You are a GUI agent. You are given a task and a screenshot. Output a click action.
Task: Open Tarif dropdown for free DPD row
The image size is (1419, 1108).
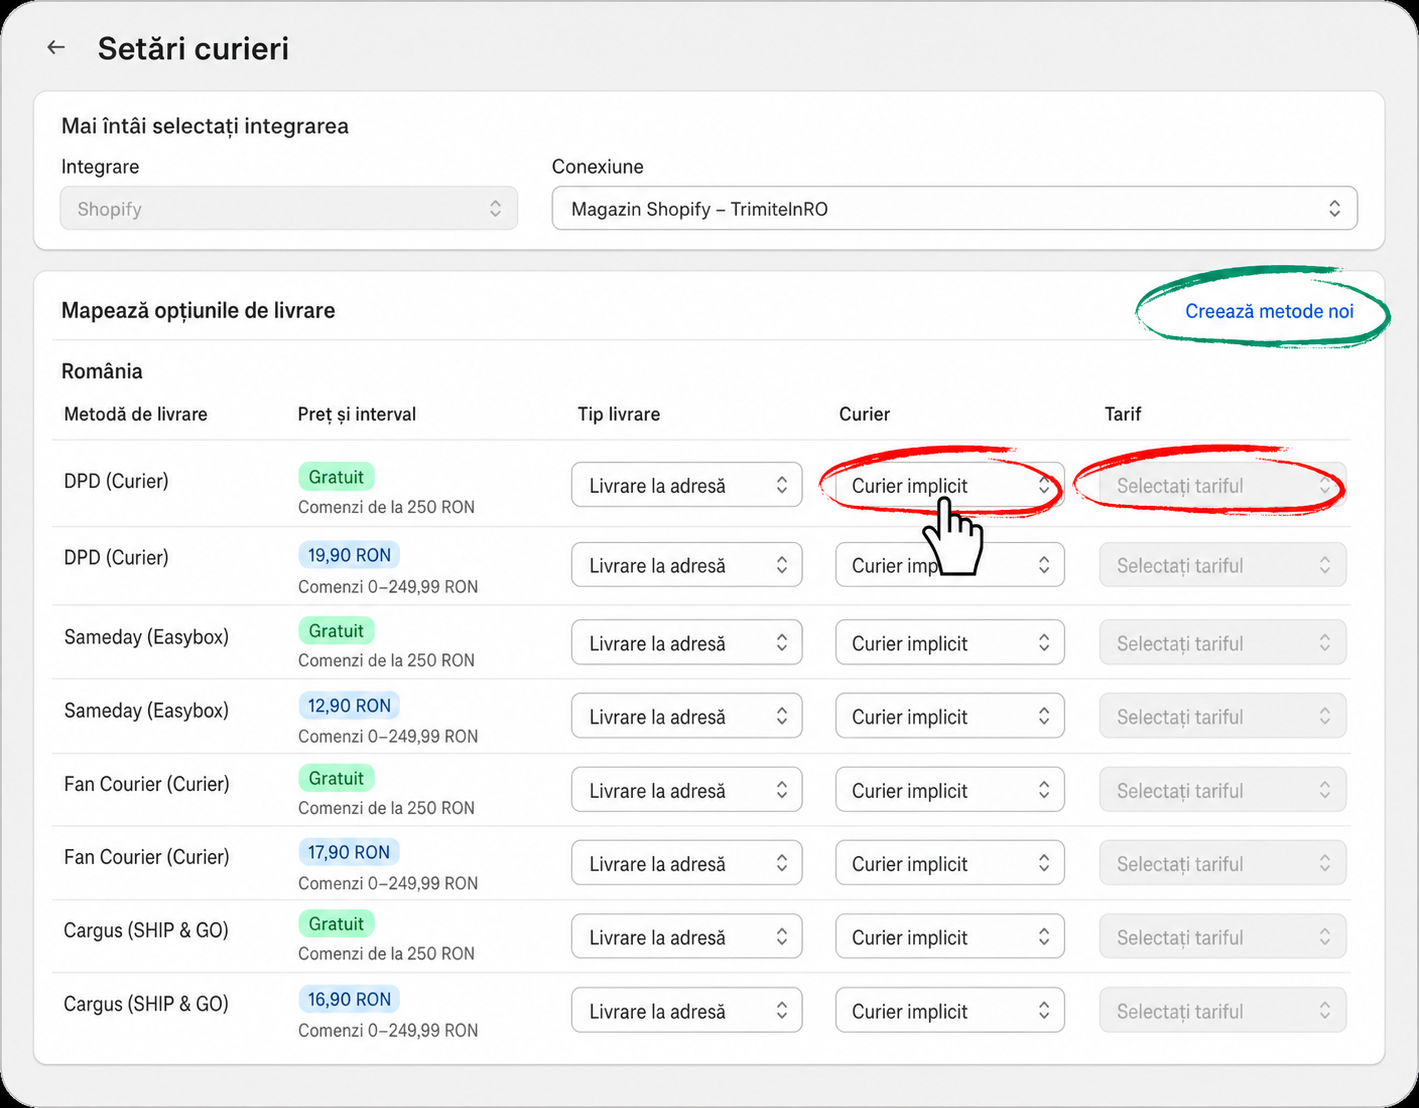pos(1222,485)
